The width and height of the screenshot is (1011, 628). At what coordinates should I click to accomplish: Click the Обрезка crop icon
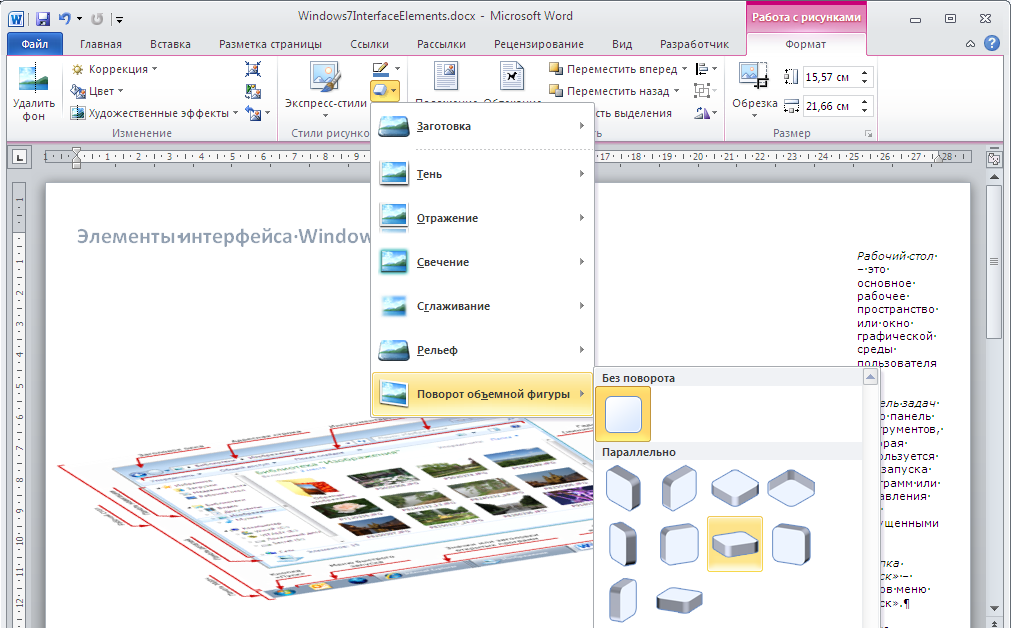(754, 76)
